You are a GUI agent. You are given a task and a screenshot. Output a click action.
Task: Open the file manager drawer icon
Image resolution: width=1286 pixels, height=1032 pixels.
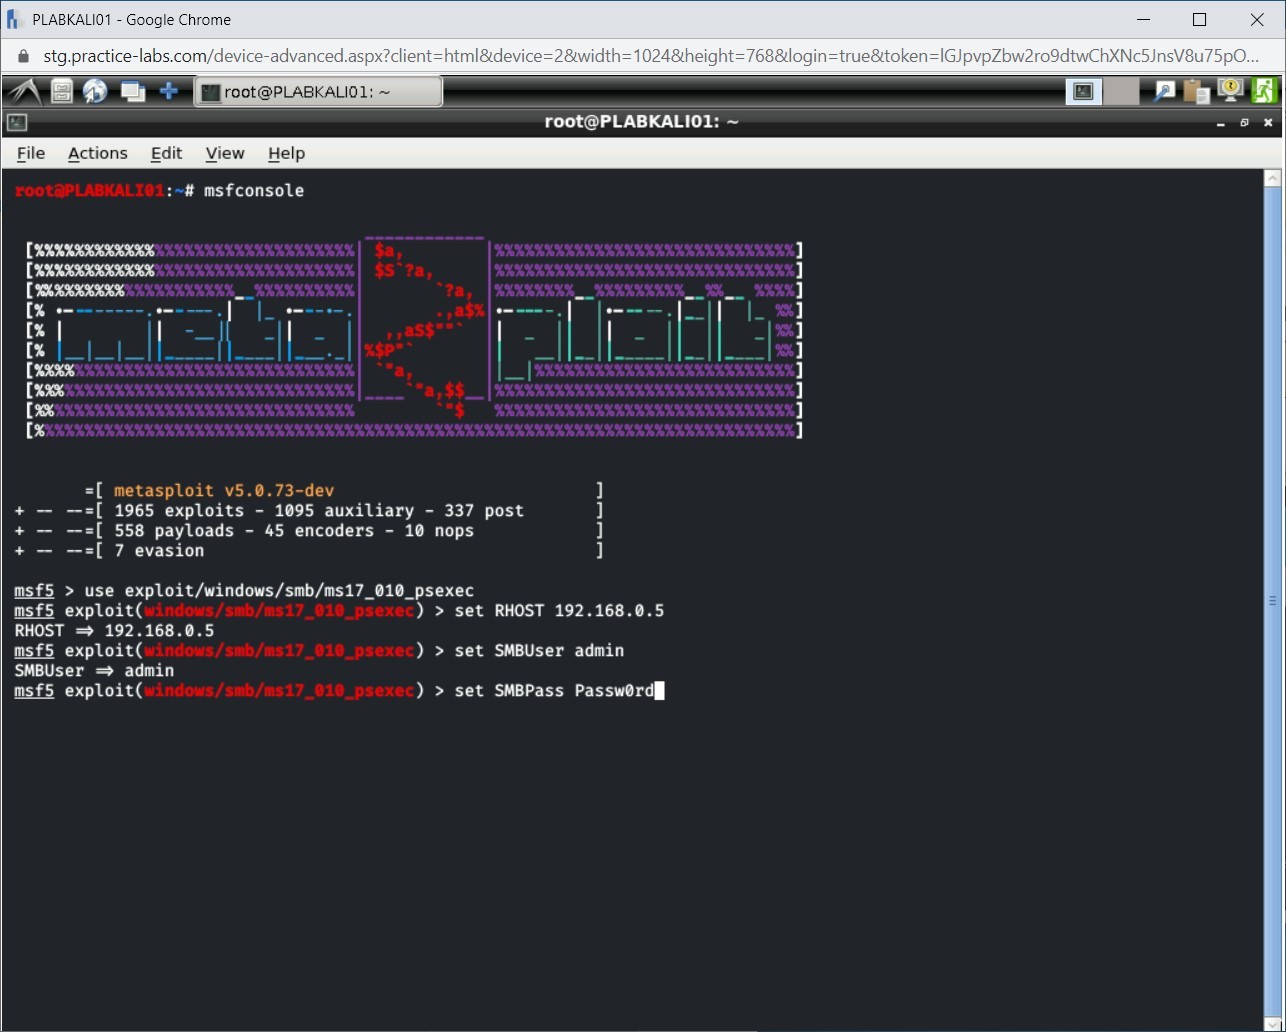(x=62, y=92)
